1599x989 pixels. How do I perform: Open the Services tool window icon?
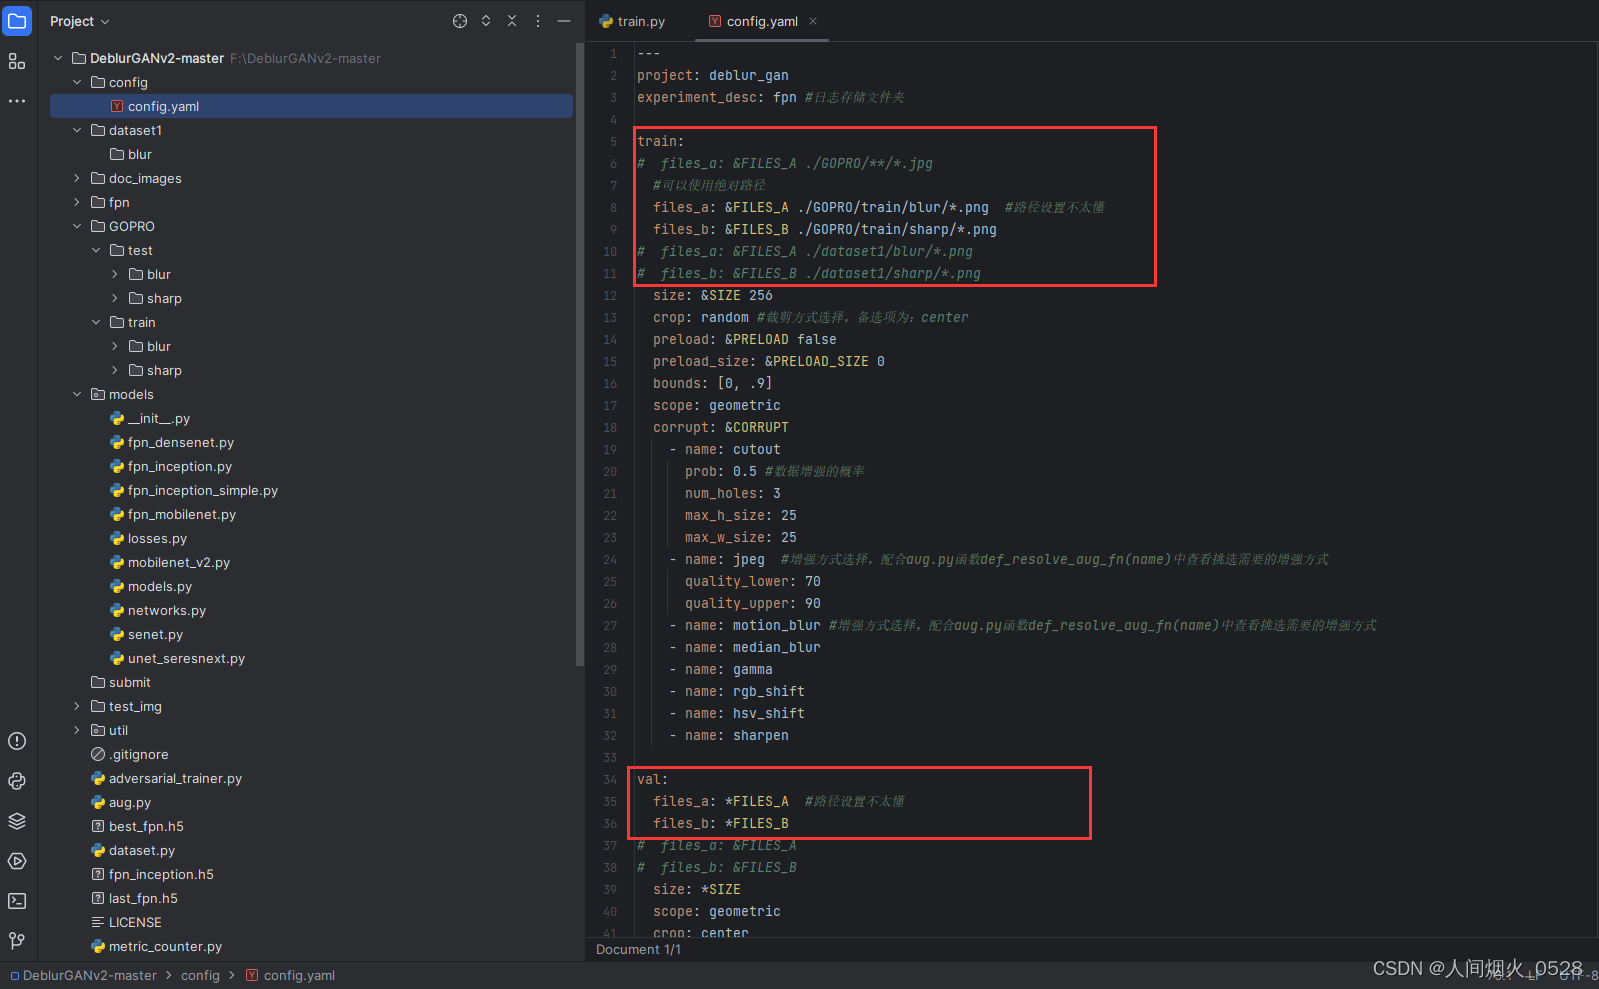[x=17, y=861]
